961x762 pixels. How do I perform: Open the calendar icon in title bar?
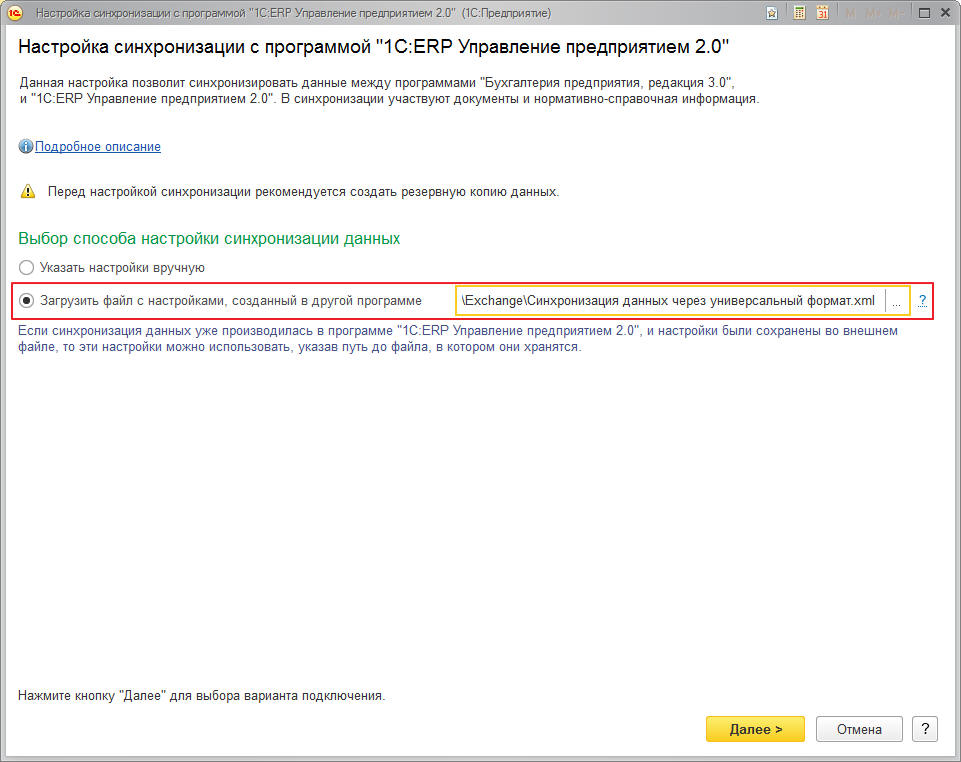(x=822, y=13)
